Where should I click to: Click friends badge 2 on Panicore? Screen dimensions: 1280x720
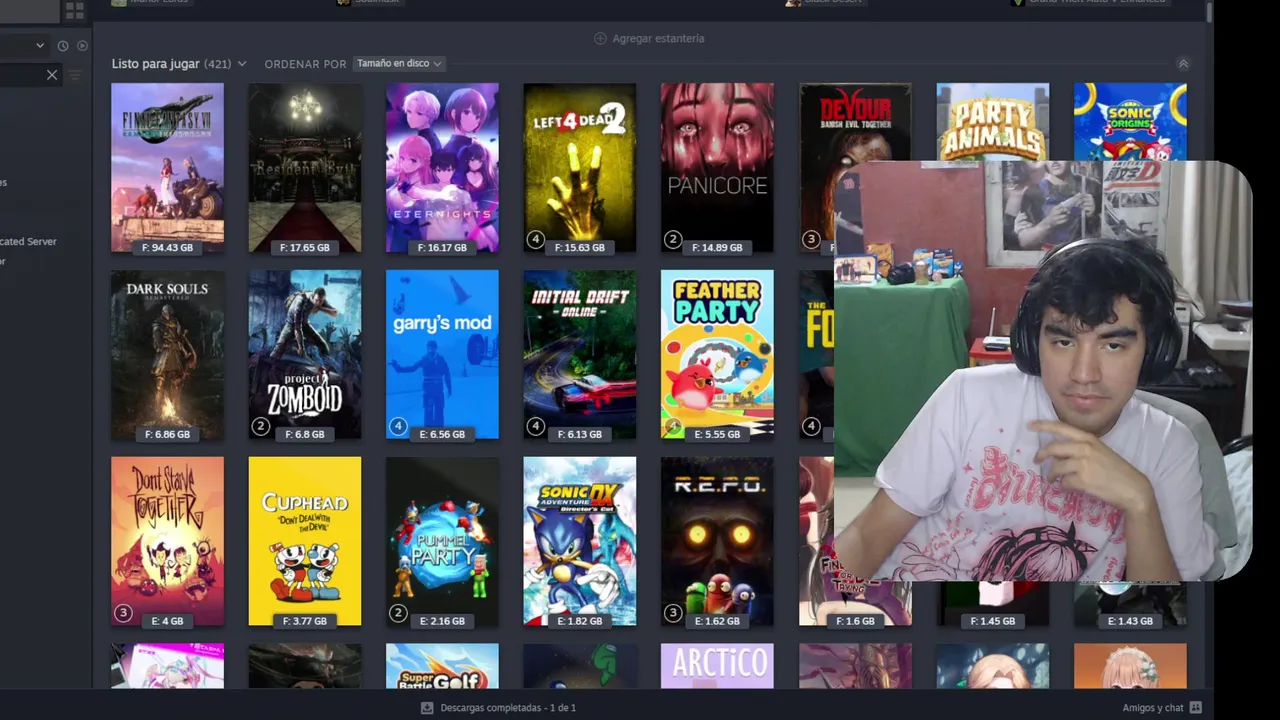coord(672,240)
